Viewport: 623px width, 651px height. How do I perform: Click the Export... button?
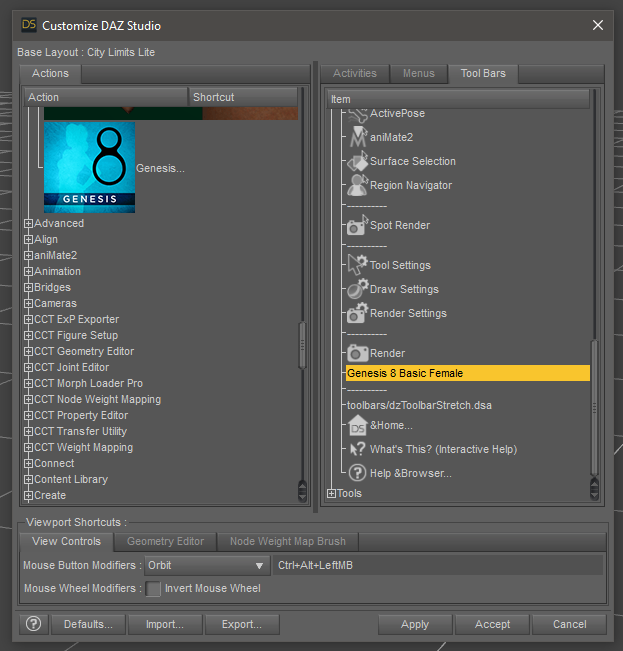pyautogui.click(x=242, y=624)
